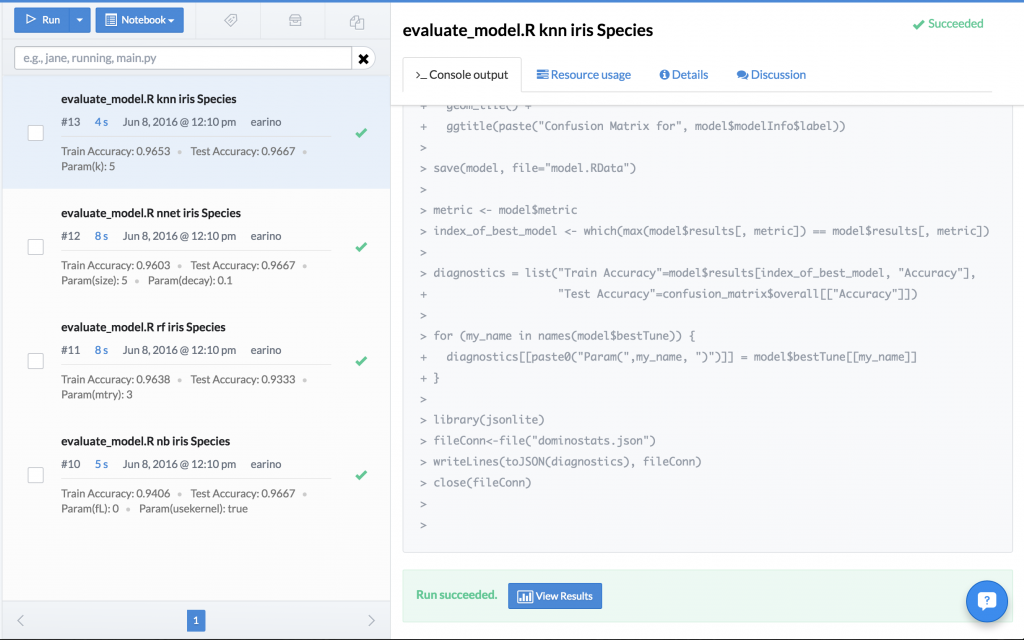Clear the search filter with X
Image resolution: width=1024 pixels, height=640 pixels.
pyautogui.click(x=364, y=59)
